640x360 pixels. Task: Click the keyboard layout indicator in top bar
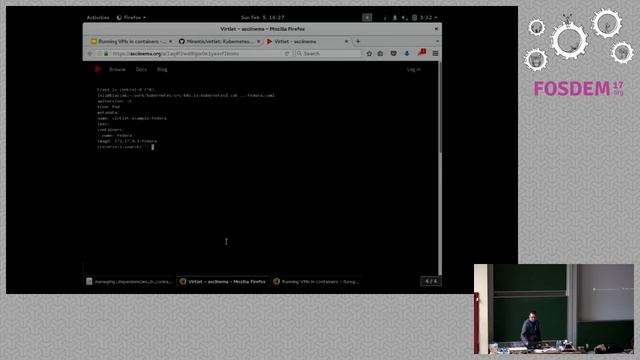(367, 18)
